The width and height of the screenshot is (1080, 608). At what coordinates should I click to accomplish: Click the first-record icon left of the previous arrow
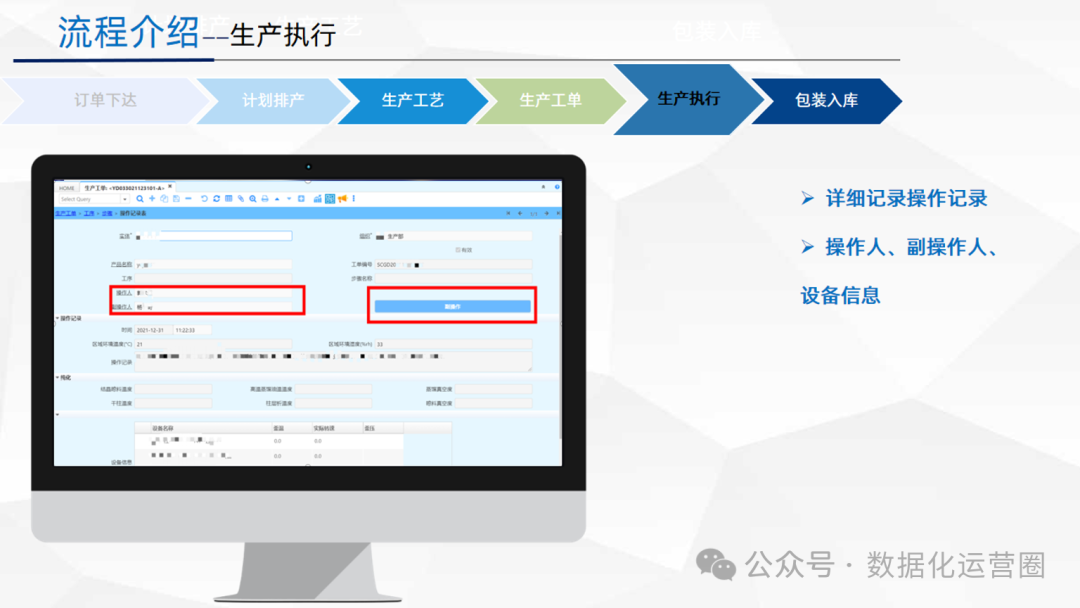[508, 213]
